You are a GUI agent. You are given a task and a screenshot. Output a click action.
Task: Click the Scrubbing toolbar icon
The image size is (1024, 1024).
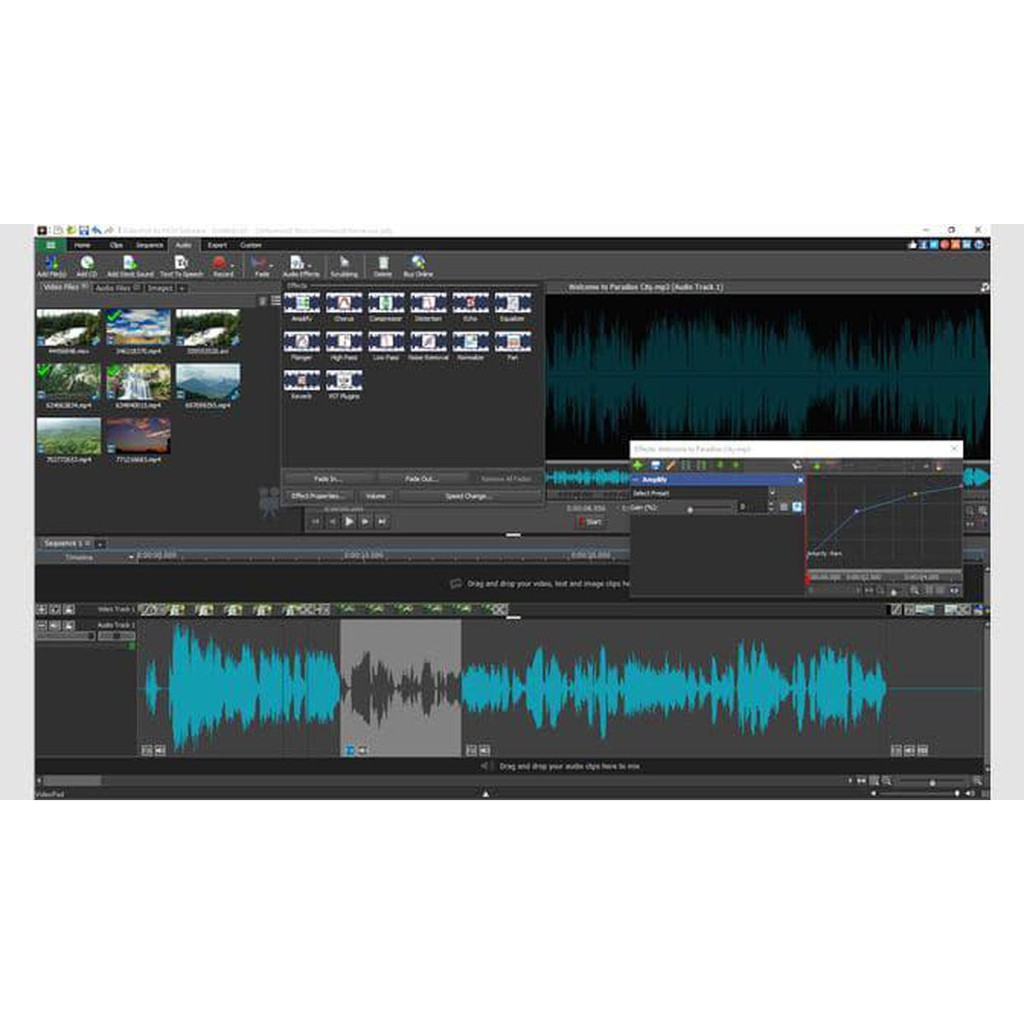pos(344,266)
